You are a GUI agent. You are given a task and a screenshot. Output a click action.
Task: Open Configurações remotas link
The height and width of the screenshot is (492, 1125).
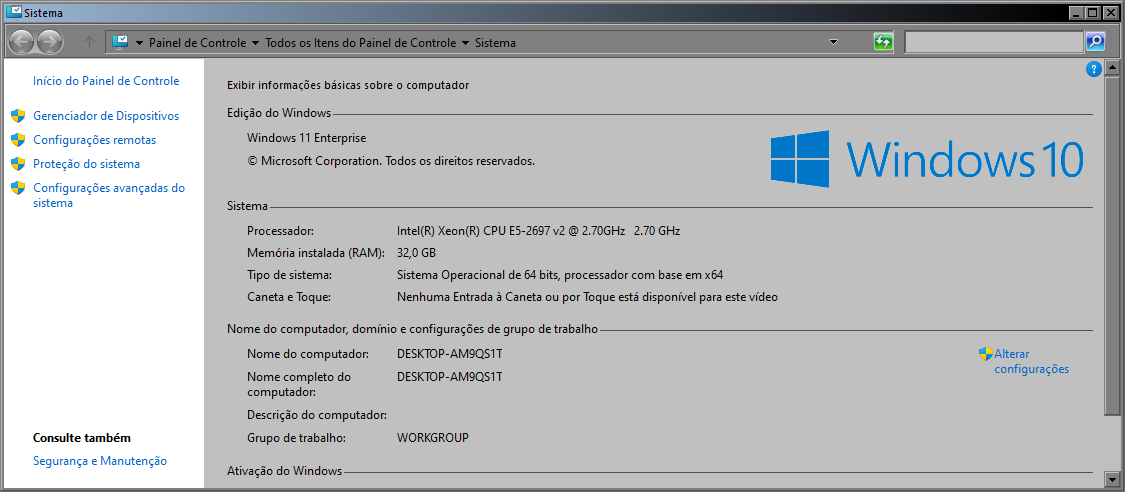(x=95, y=140)
